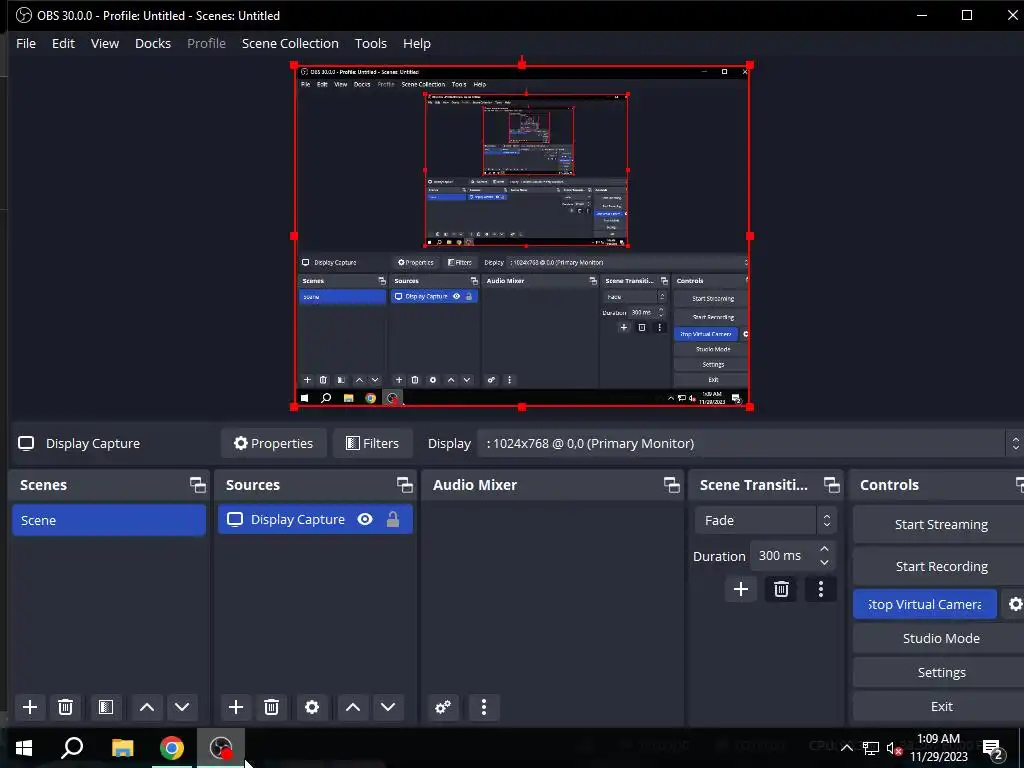Open scene filters icon in Scenes dock

tap(106, 707)
